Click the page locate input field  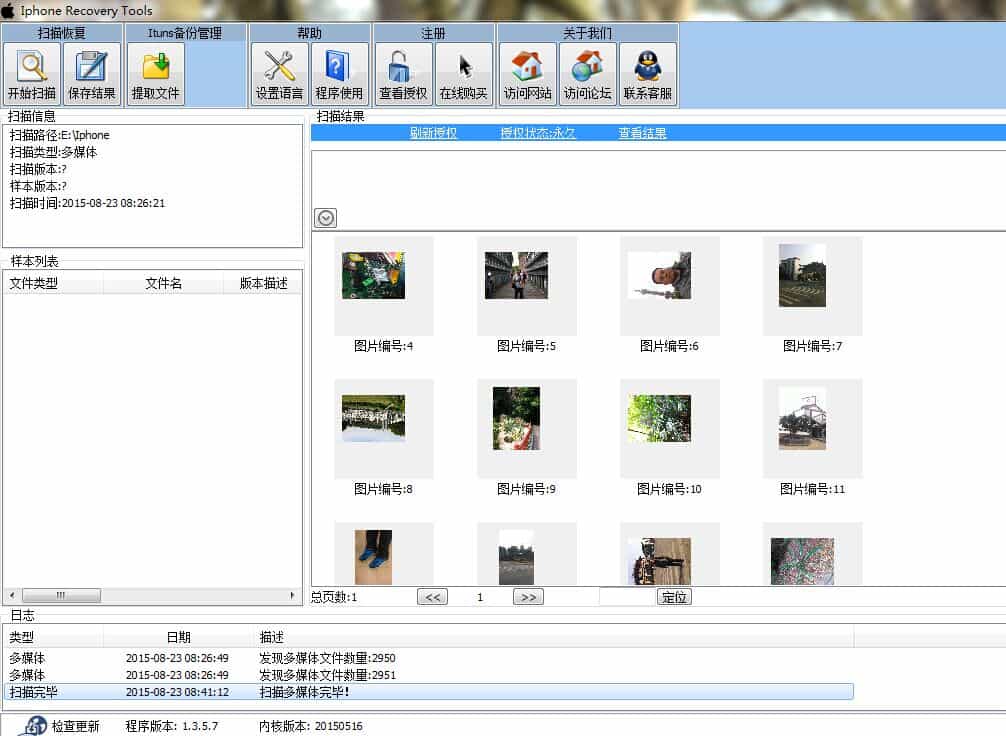click(x=628, y=597)
